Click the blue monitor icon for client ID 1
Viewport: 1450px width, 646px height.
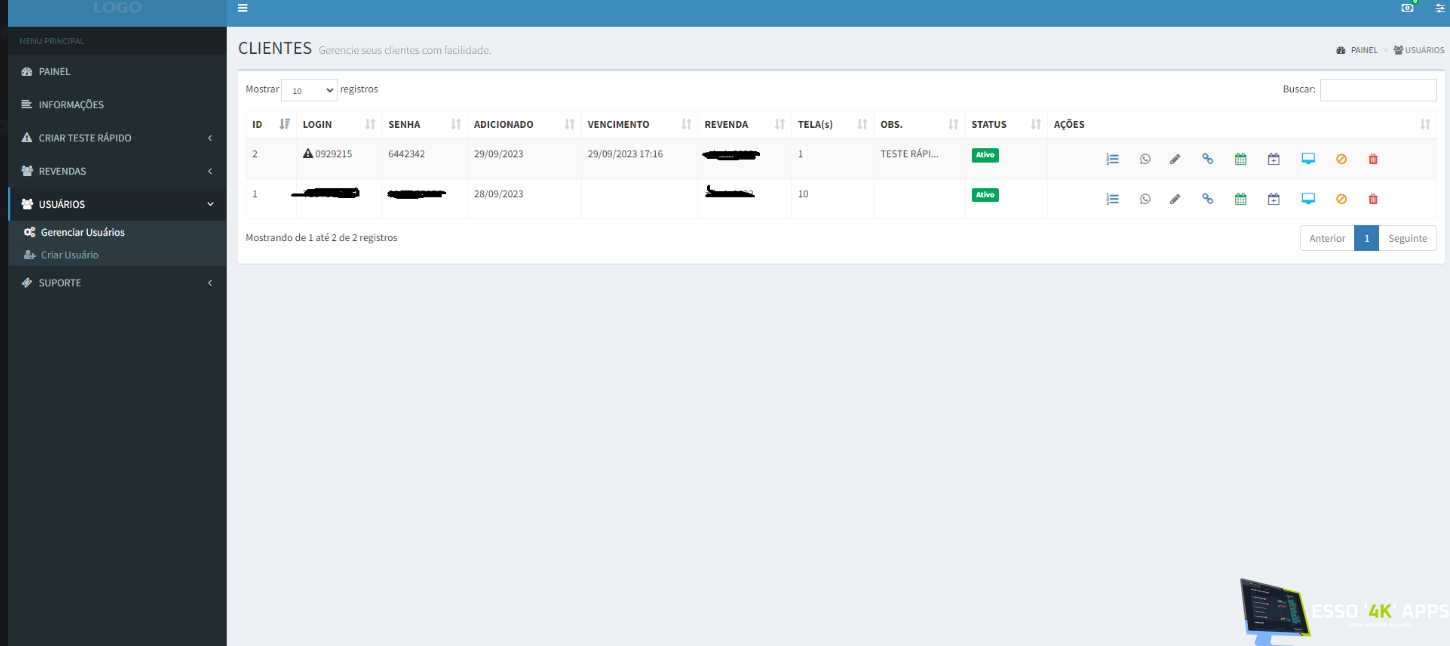[1307, 199]
